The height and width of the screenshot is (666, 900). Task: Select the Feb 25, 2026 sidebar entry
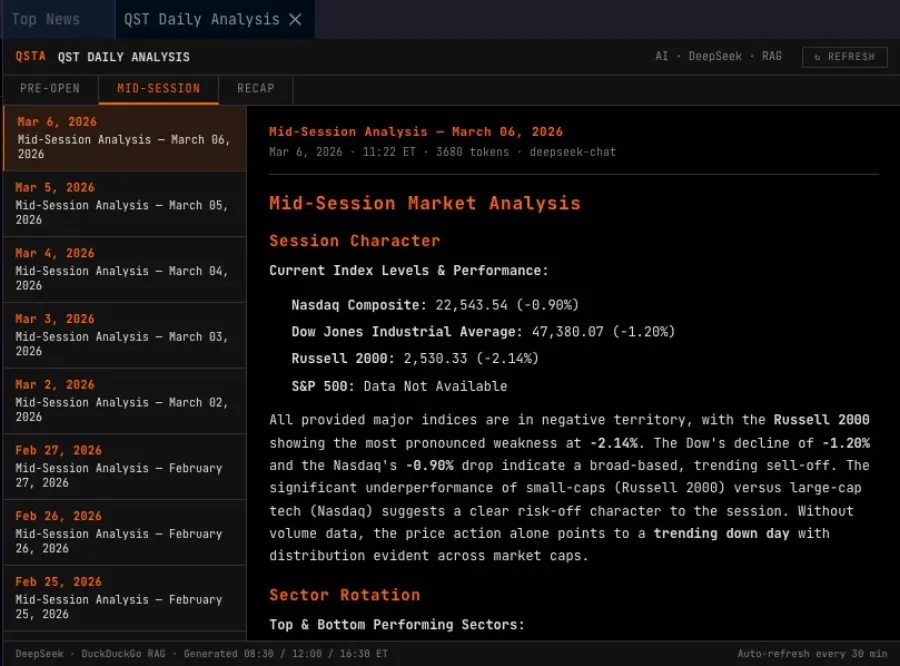coord(124,597)
